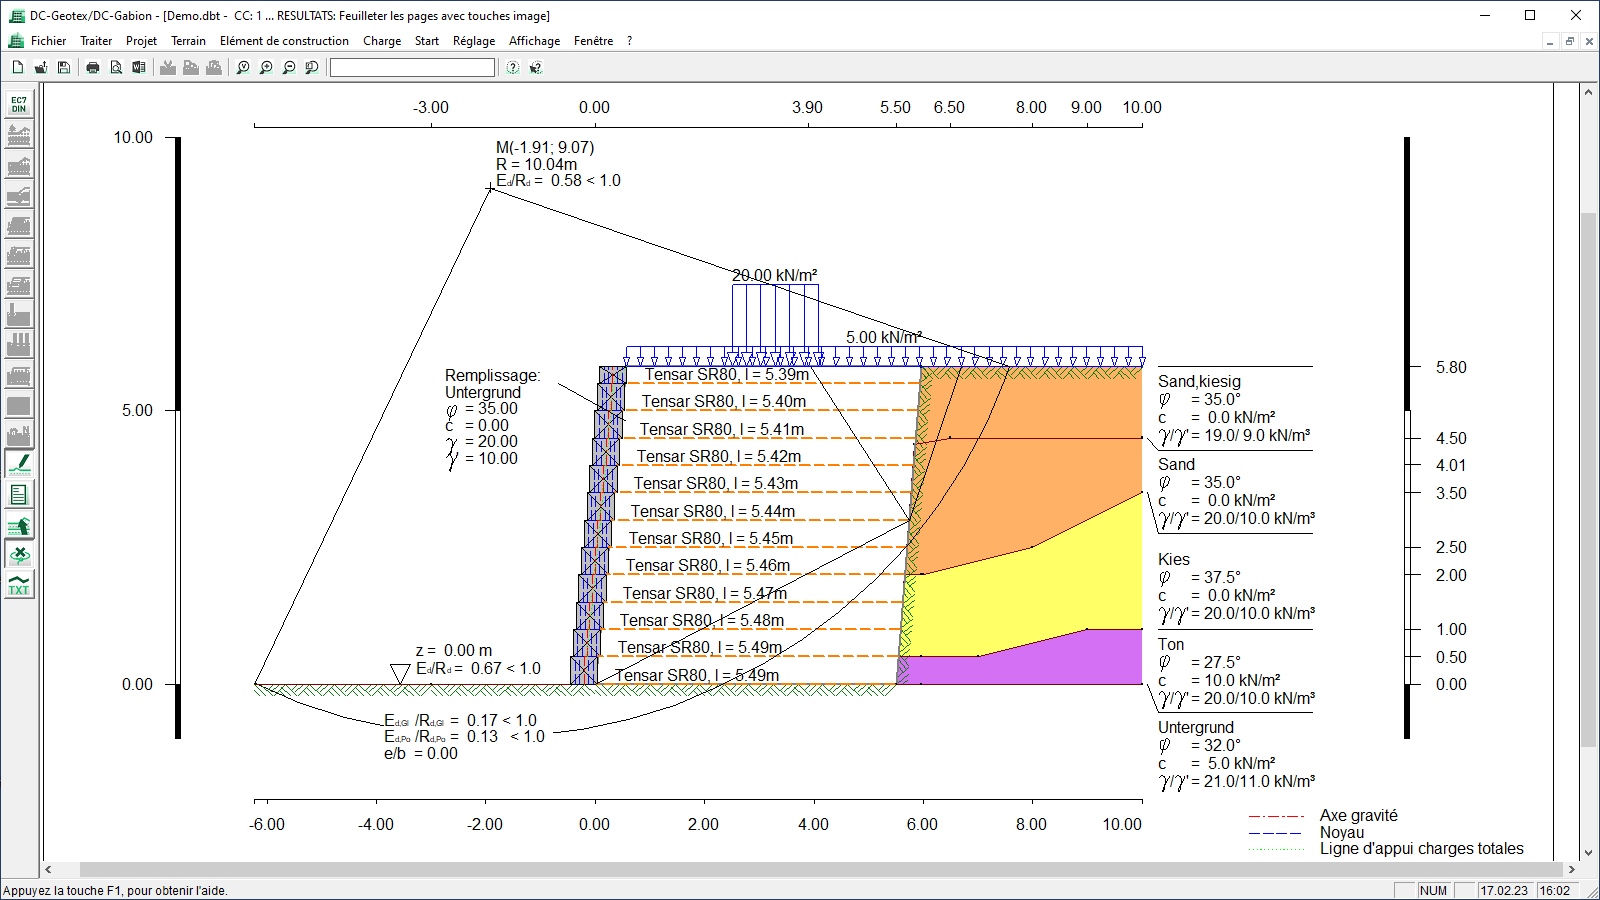Print the results with the printer icon
This screenshot has width=1600, height=900.
click(x=93, y=67)
